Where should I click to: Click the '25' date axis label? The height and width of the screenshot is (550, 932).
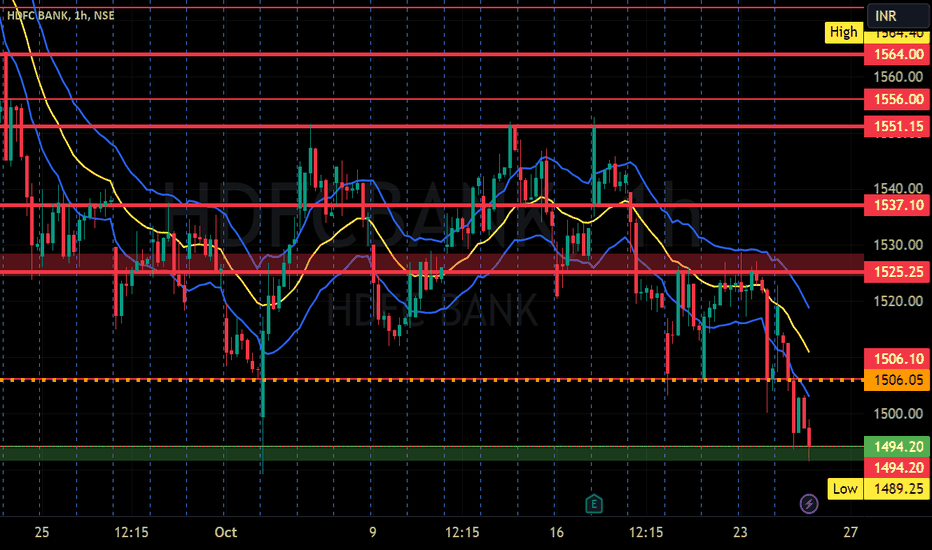(42, 532)
